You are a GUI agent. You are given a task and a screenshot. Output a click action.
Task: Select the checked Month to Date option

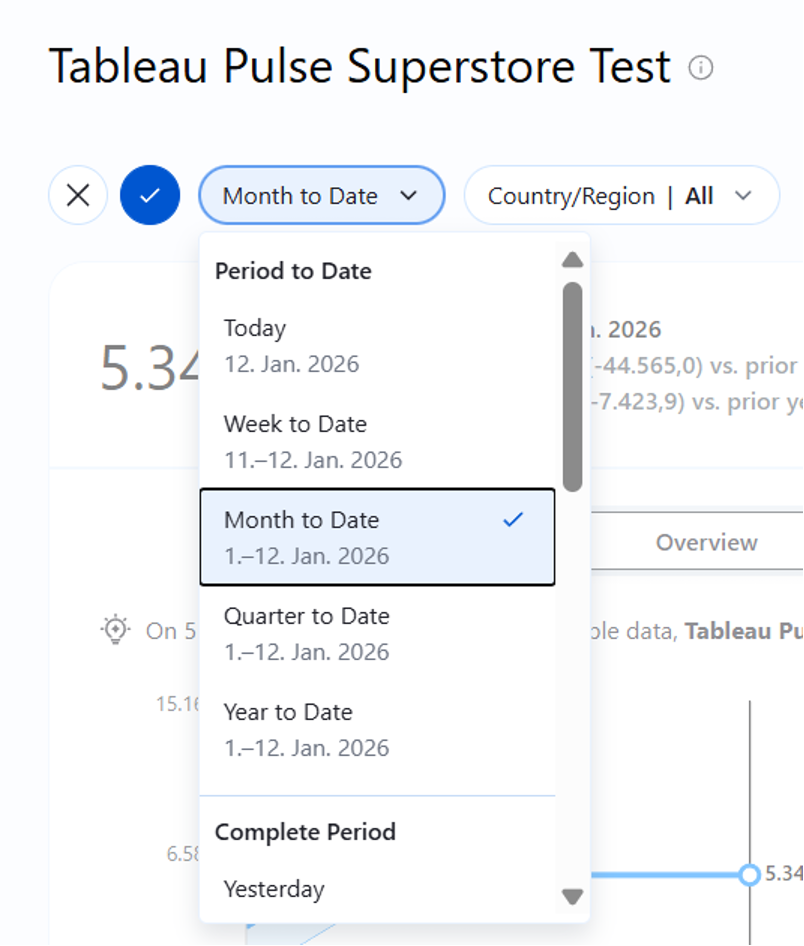(377, 537)
